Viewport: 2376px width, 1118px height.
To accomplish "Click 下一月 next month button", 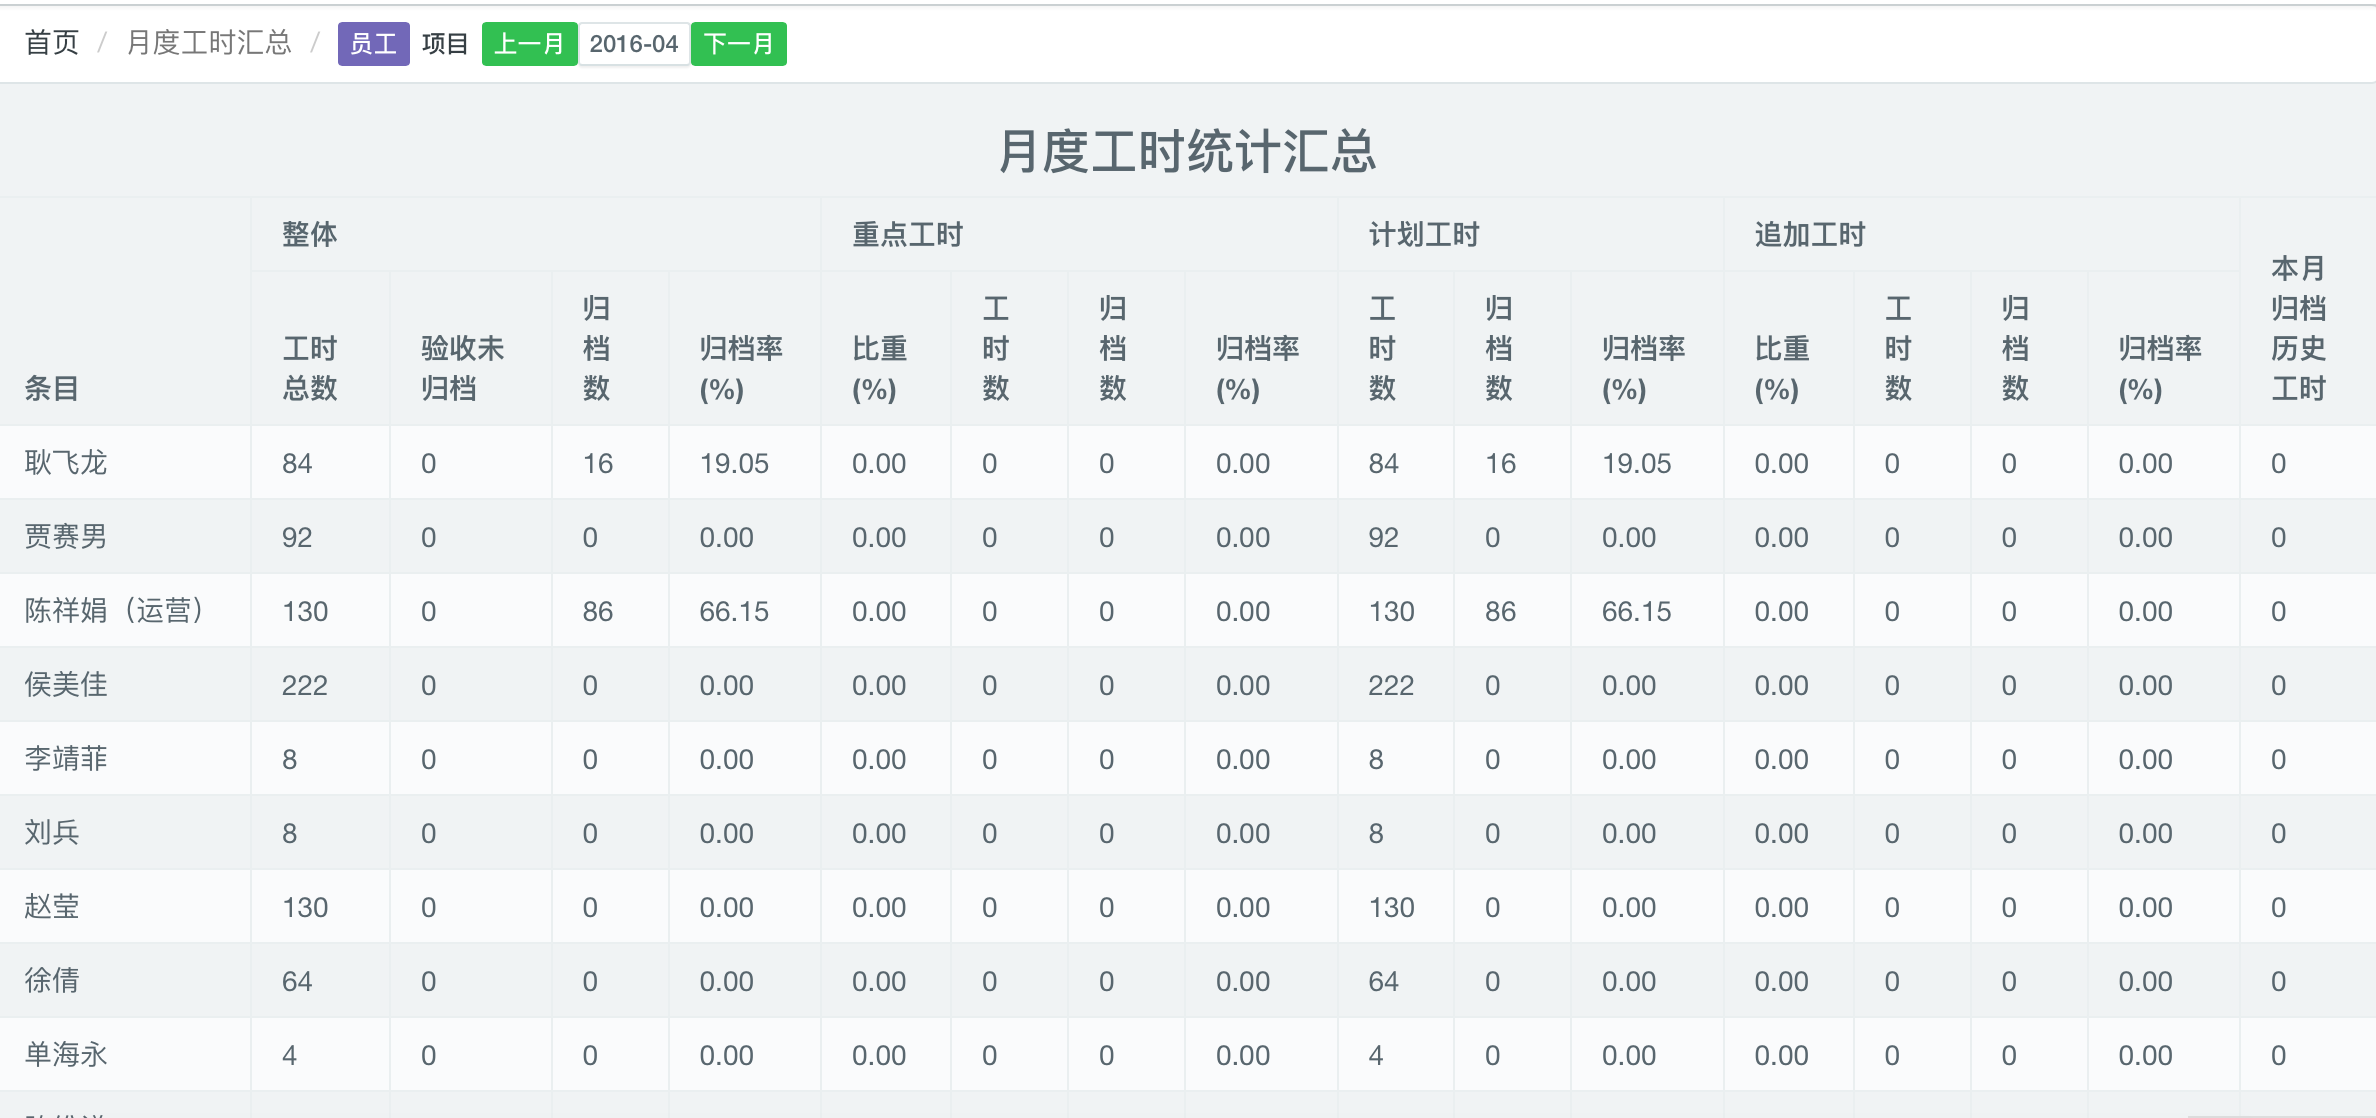I will 739,44.
